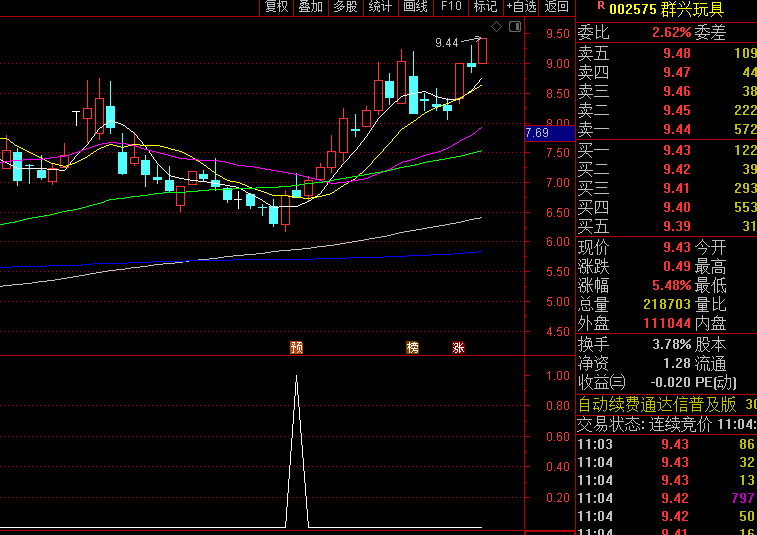Select the 卖二 9.45 order row
The height and width of the screenshot is (535, 757).
click(667, 110)
